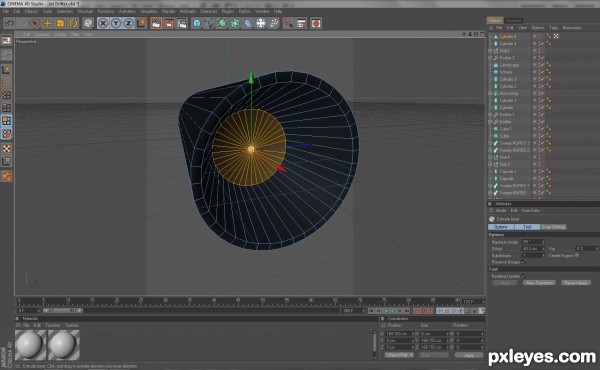Toggle the green check for Cube 1

click(x=543, y=129)
